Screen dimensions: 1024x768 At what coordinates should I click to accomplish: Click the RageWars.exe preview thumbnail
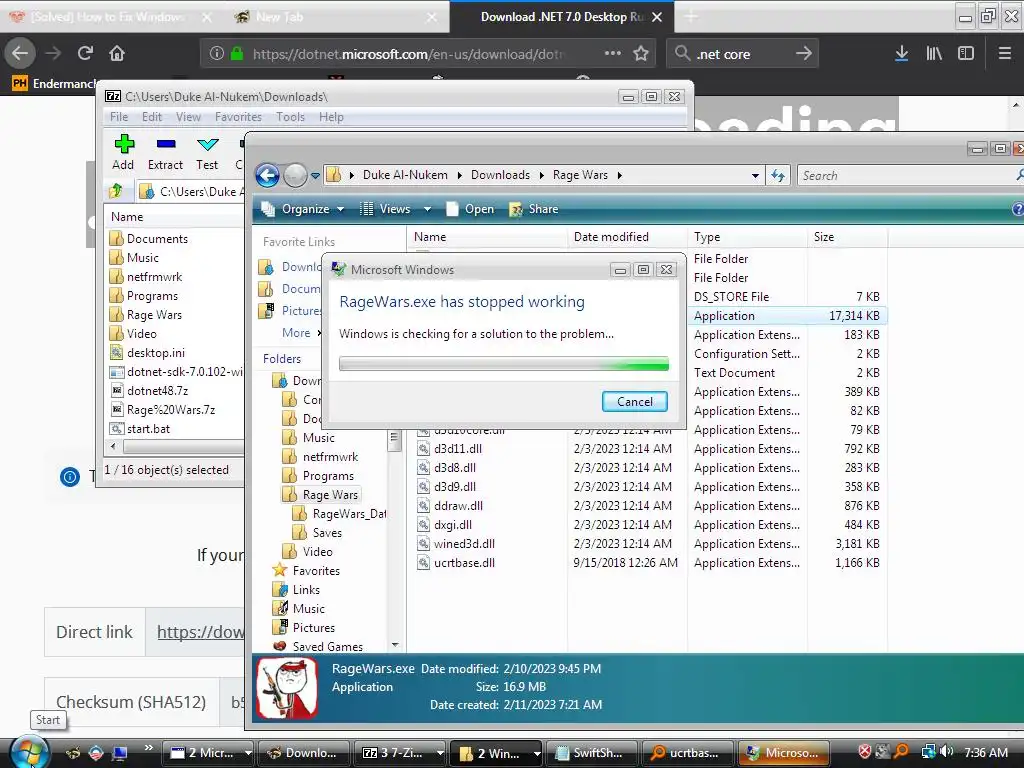(287, 688)
